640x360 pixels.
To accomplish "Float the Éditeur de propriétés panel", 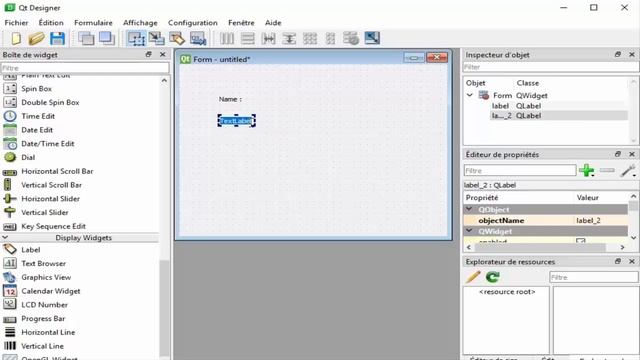I will pos(618,154).
